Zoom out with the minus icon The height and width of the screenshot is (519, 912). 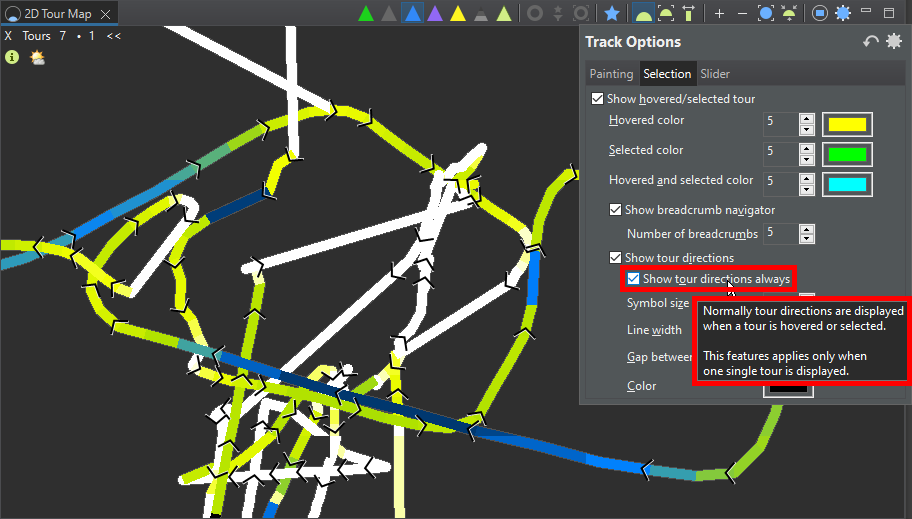[742, 13]
